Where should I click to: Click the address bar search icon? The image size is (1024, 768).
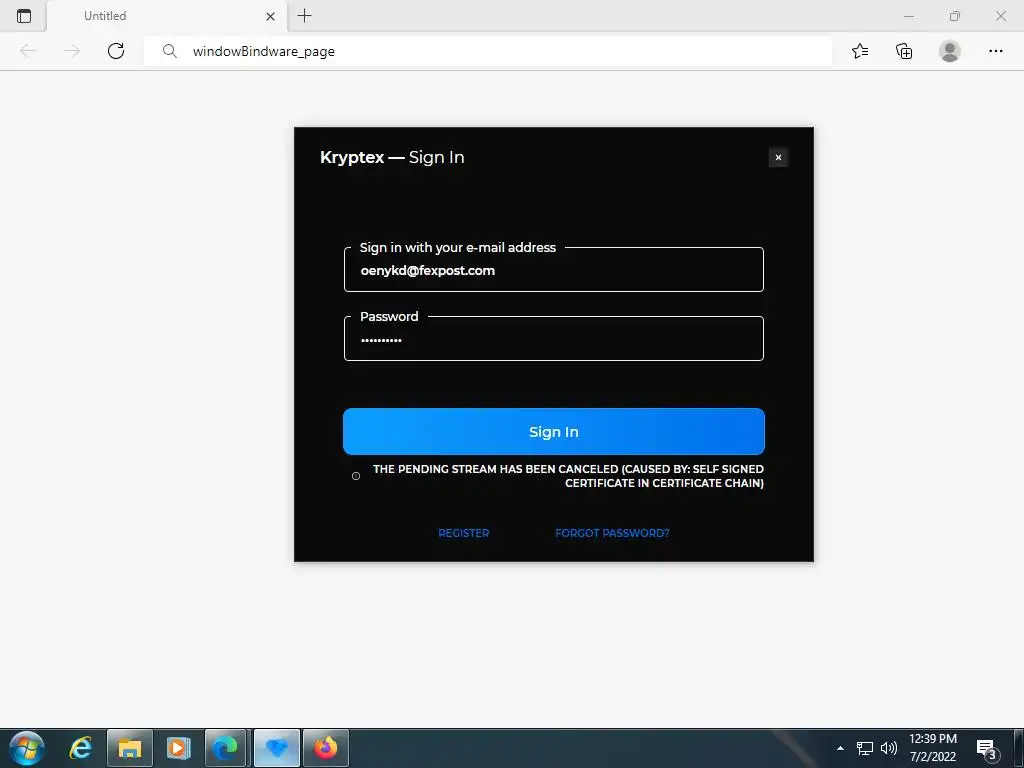click(x=169, y=51)
